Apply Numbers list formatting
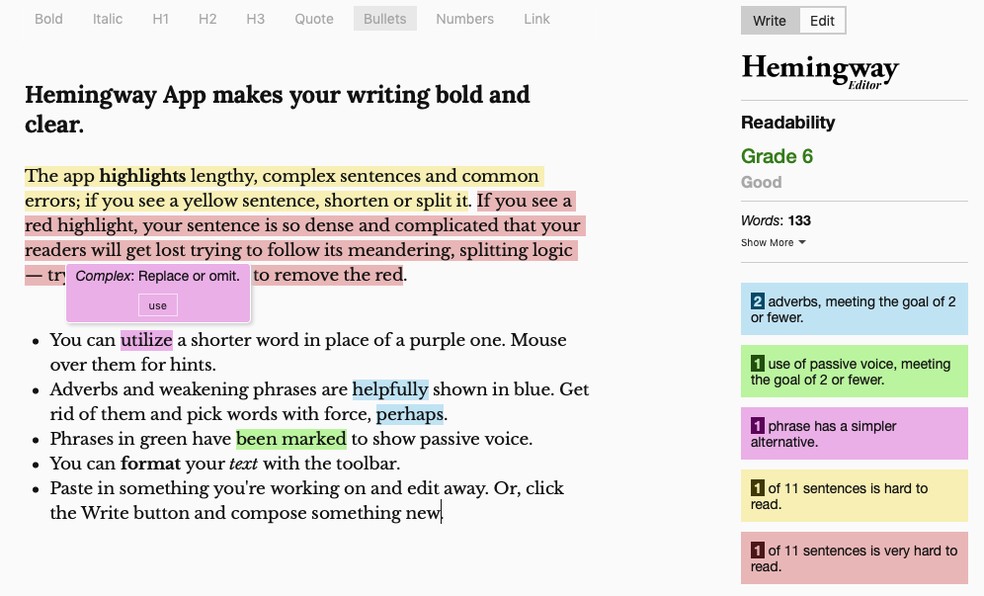 coord(465,19)
